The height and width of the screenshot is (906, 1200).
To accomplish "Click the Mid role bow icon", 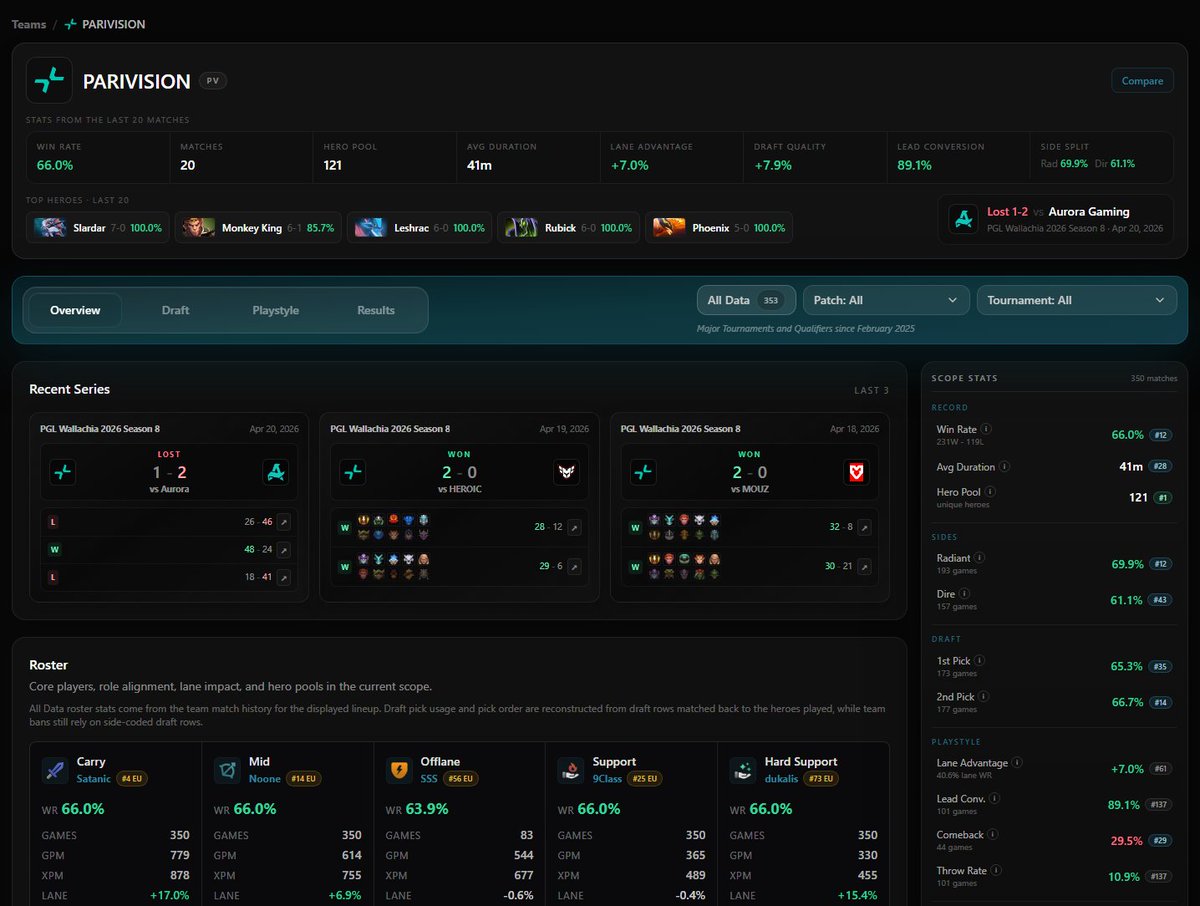I will coord(227,770).
